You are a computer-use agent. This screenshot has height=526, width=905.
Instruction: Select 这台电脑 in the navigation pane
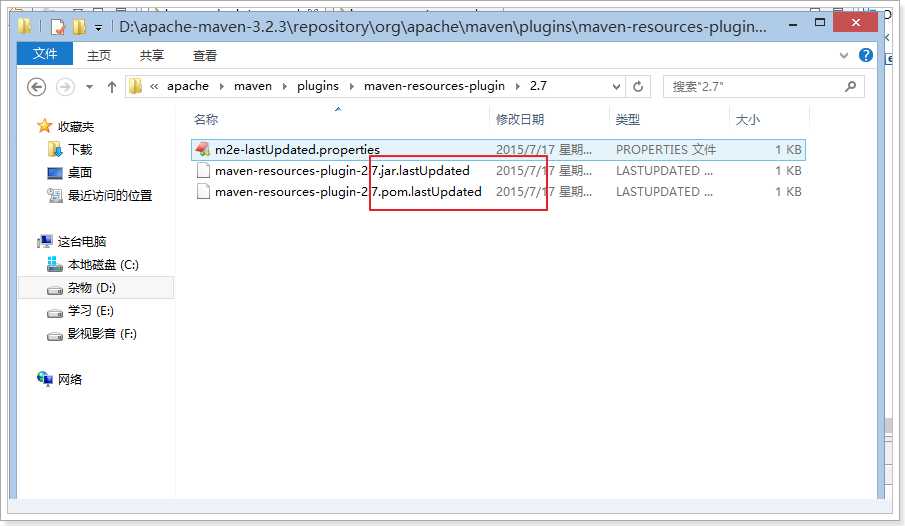coord(81,241)
